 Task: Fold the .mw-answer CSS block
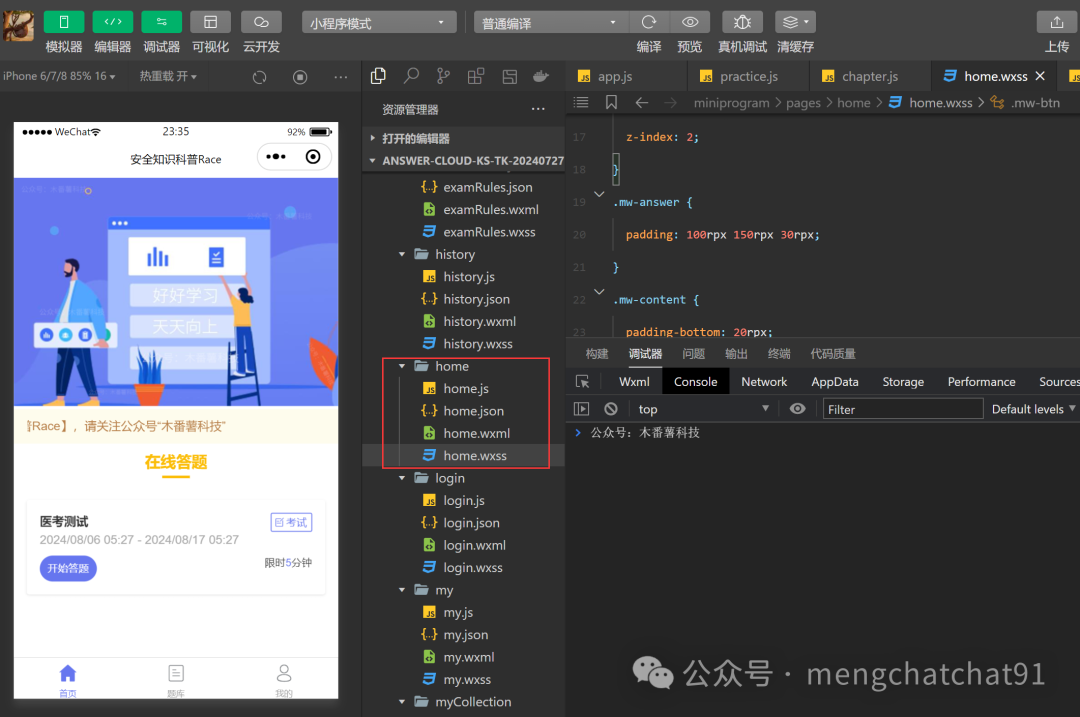pyautogui.click(x=599, y=194)
